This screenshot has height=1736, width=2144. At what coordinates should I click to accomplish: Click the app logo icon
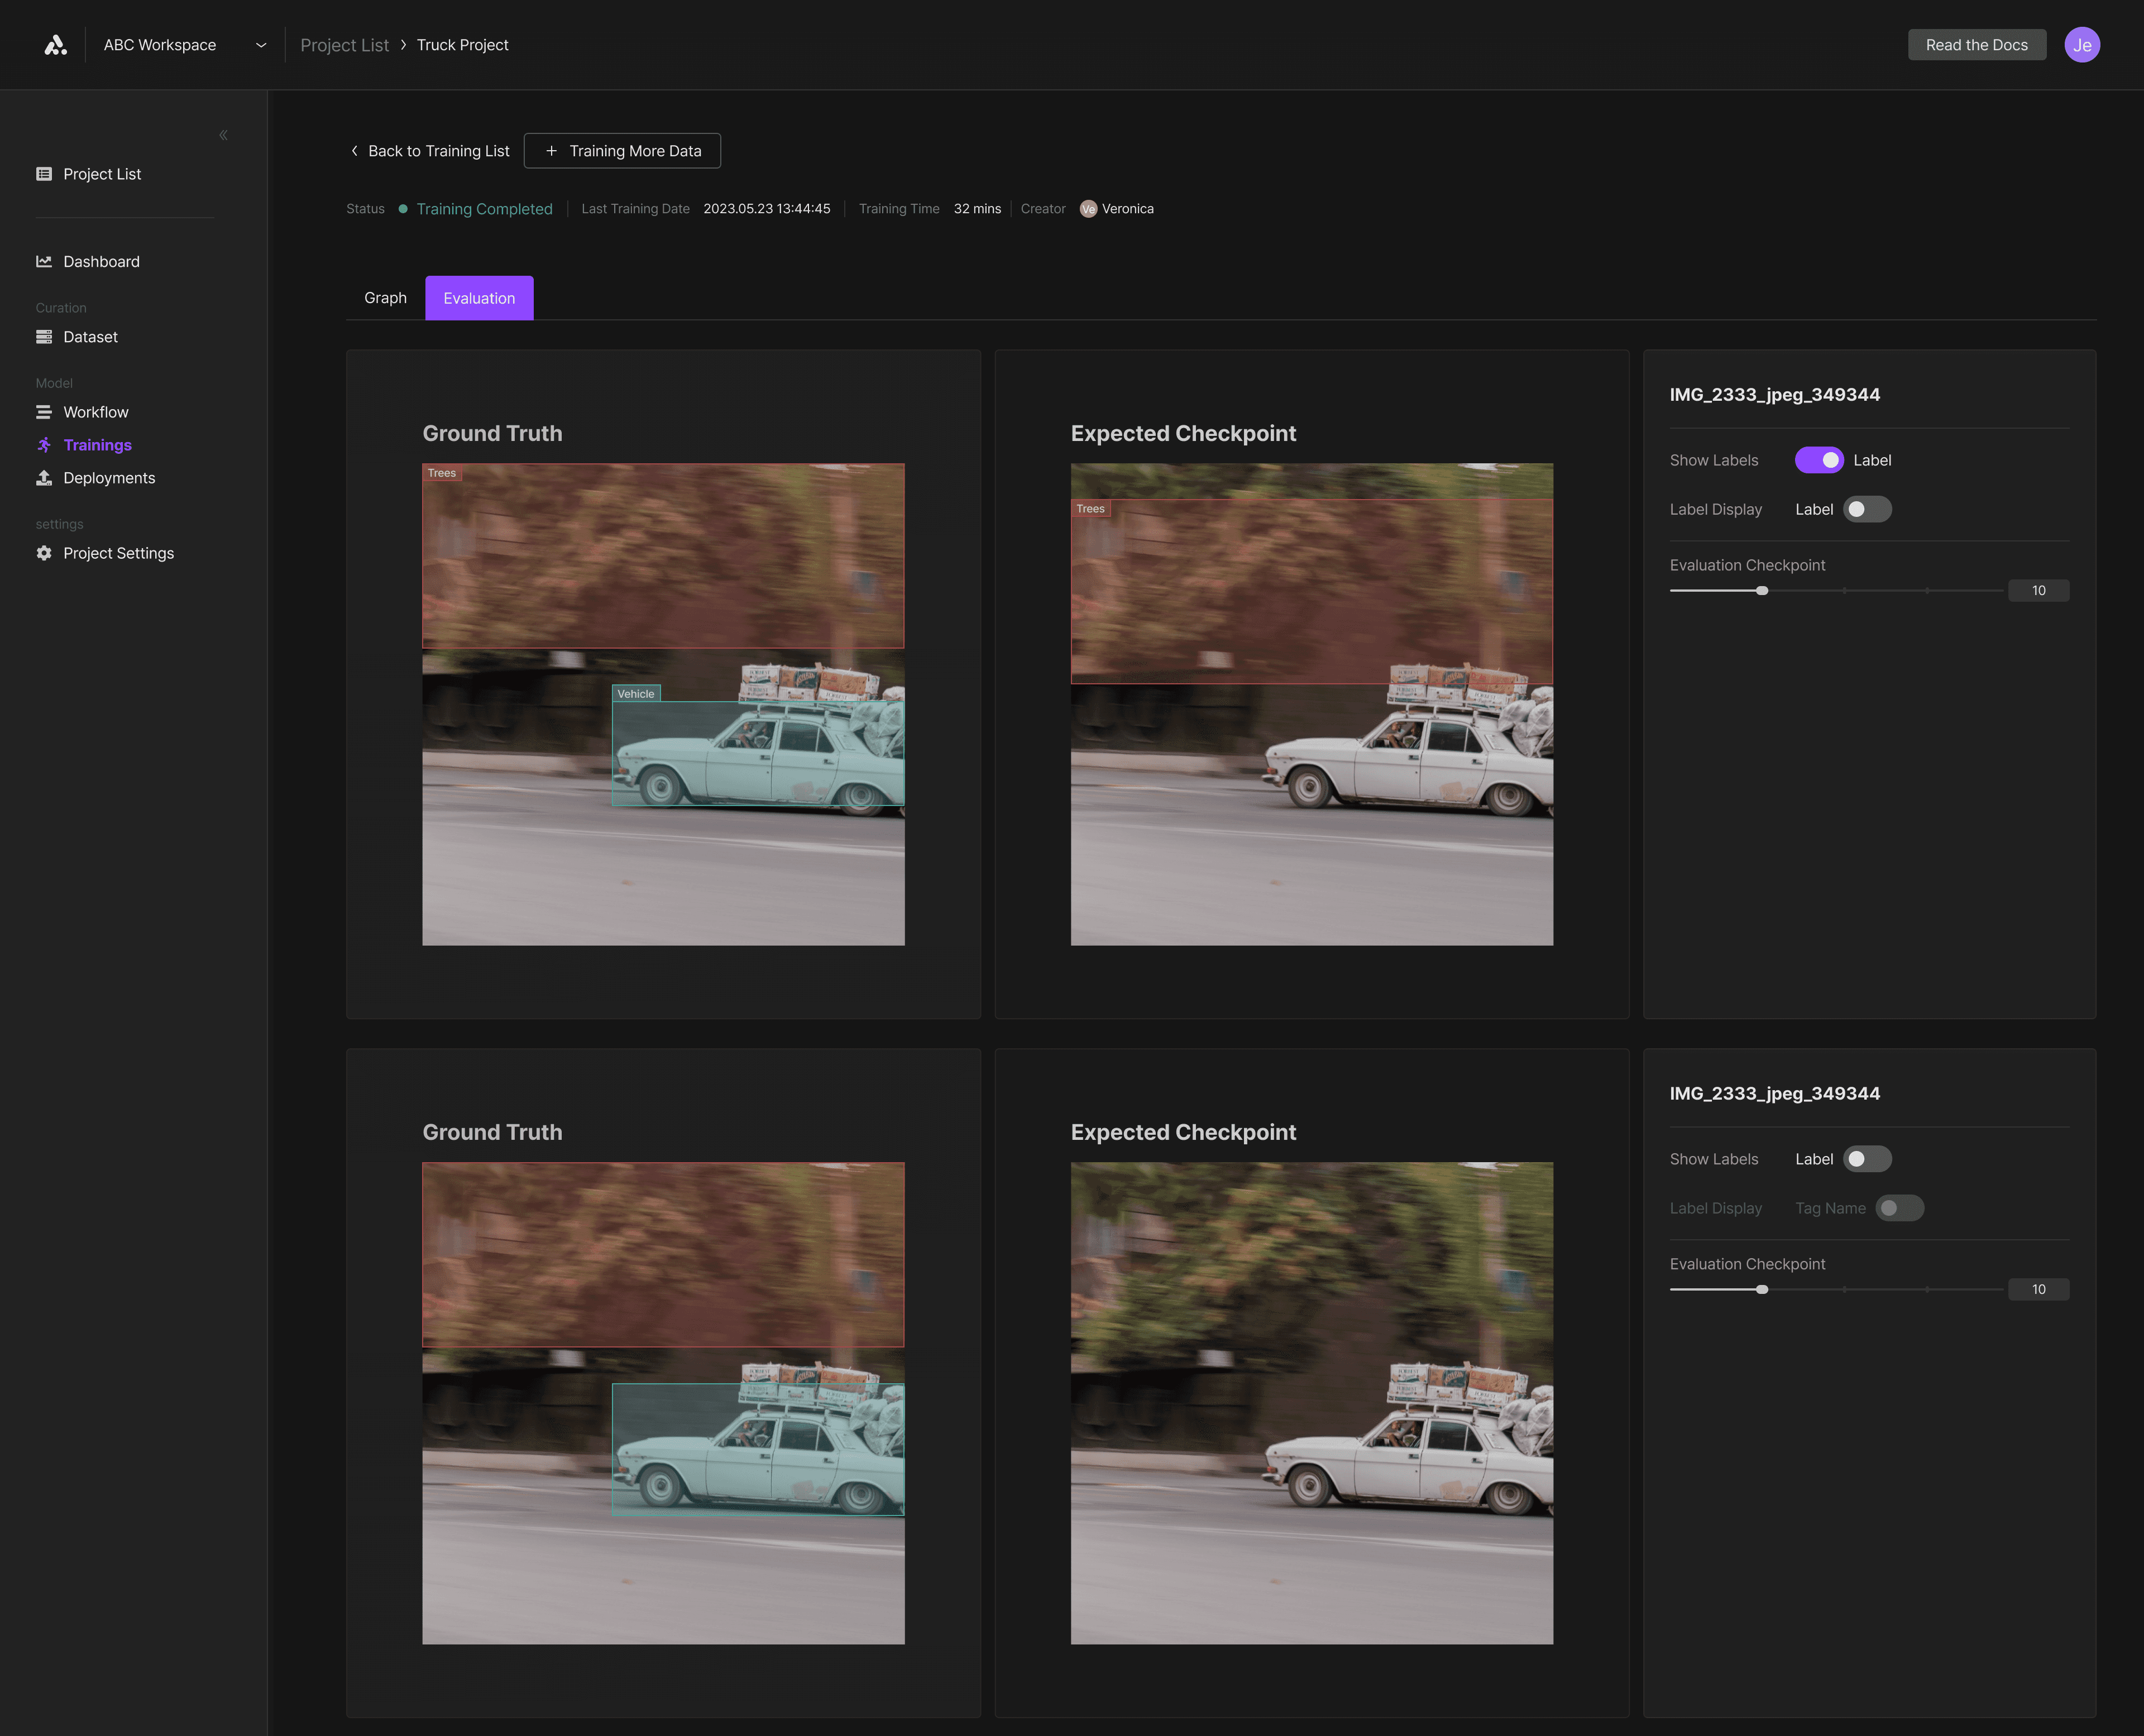tap(55, 45)
